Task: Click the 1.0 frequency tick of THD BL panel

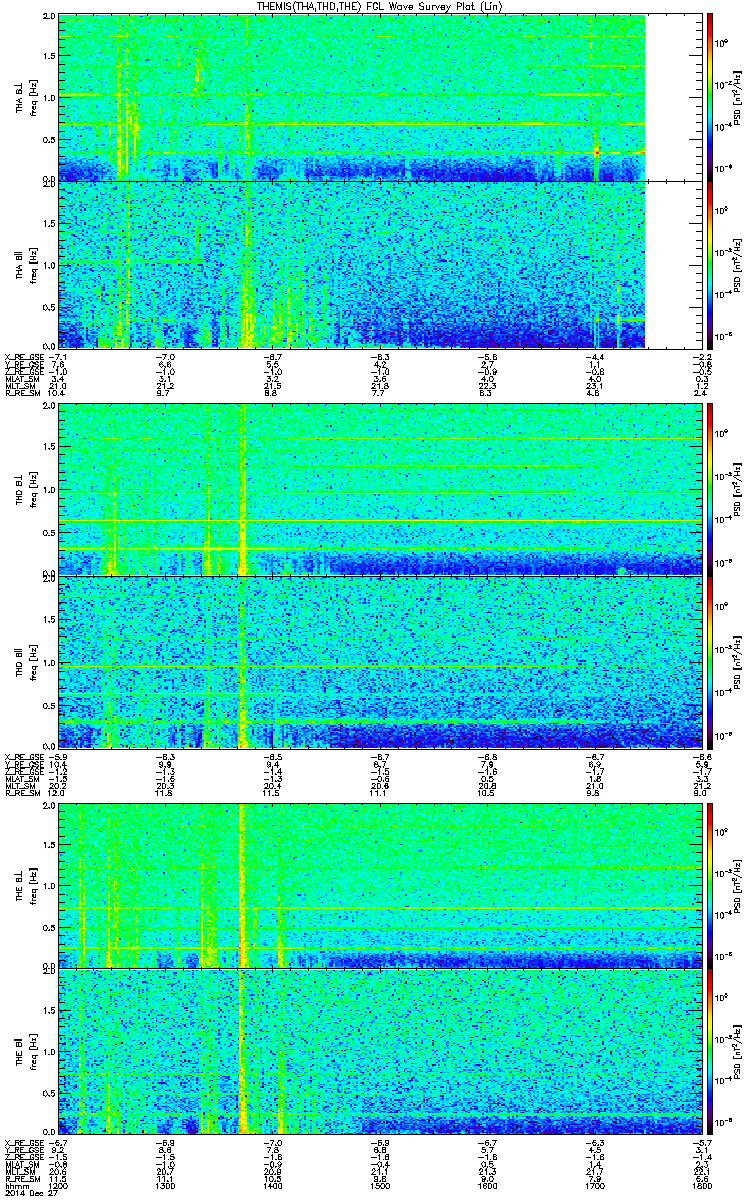Action: [x=48, y=489]
